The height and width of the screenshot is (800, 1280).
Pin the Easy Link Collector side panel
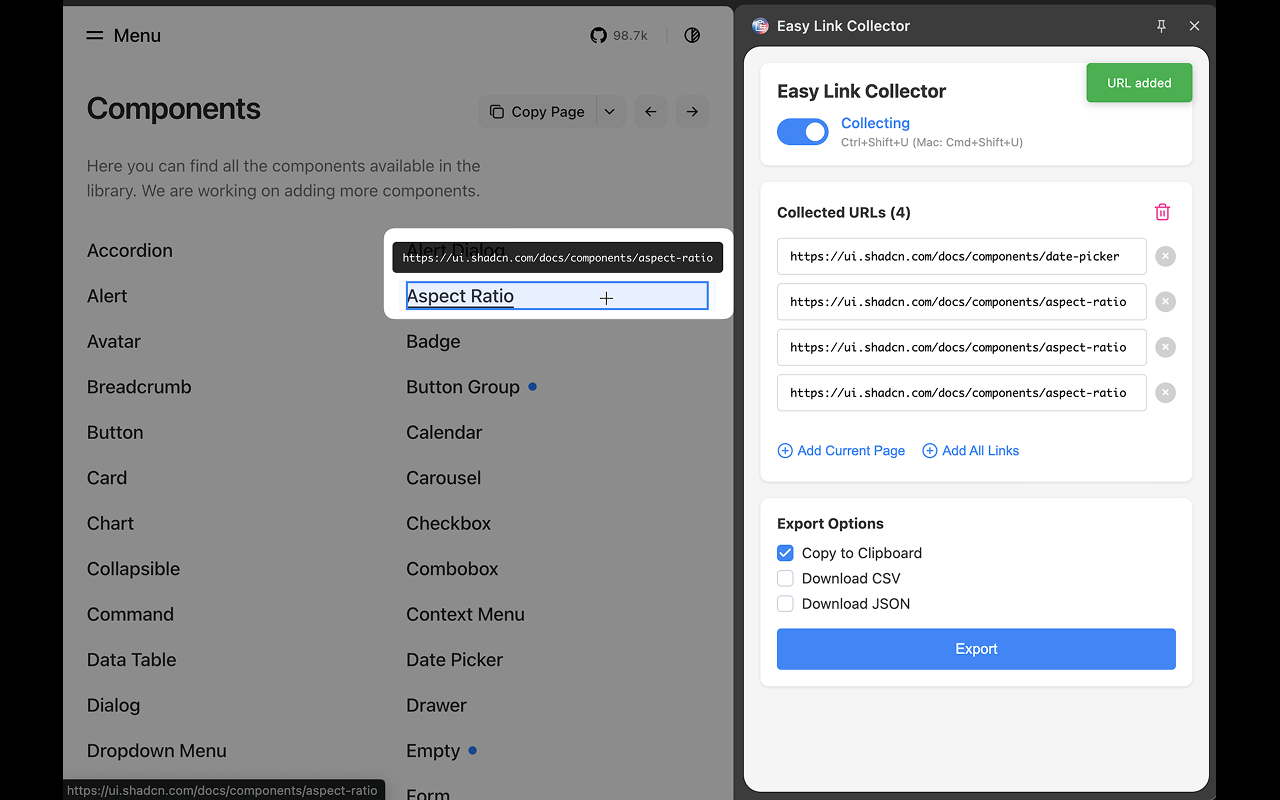click(1161, 26)
